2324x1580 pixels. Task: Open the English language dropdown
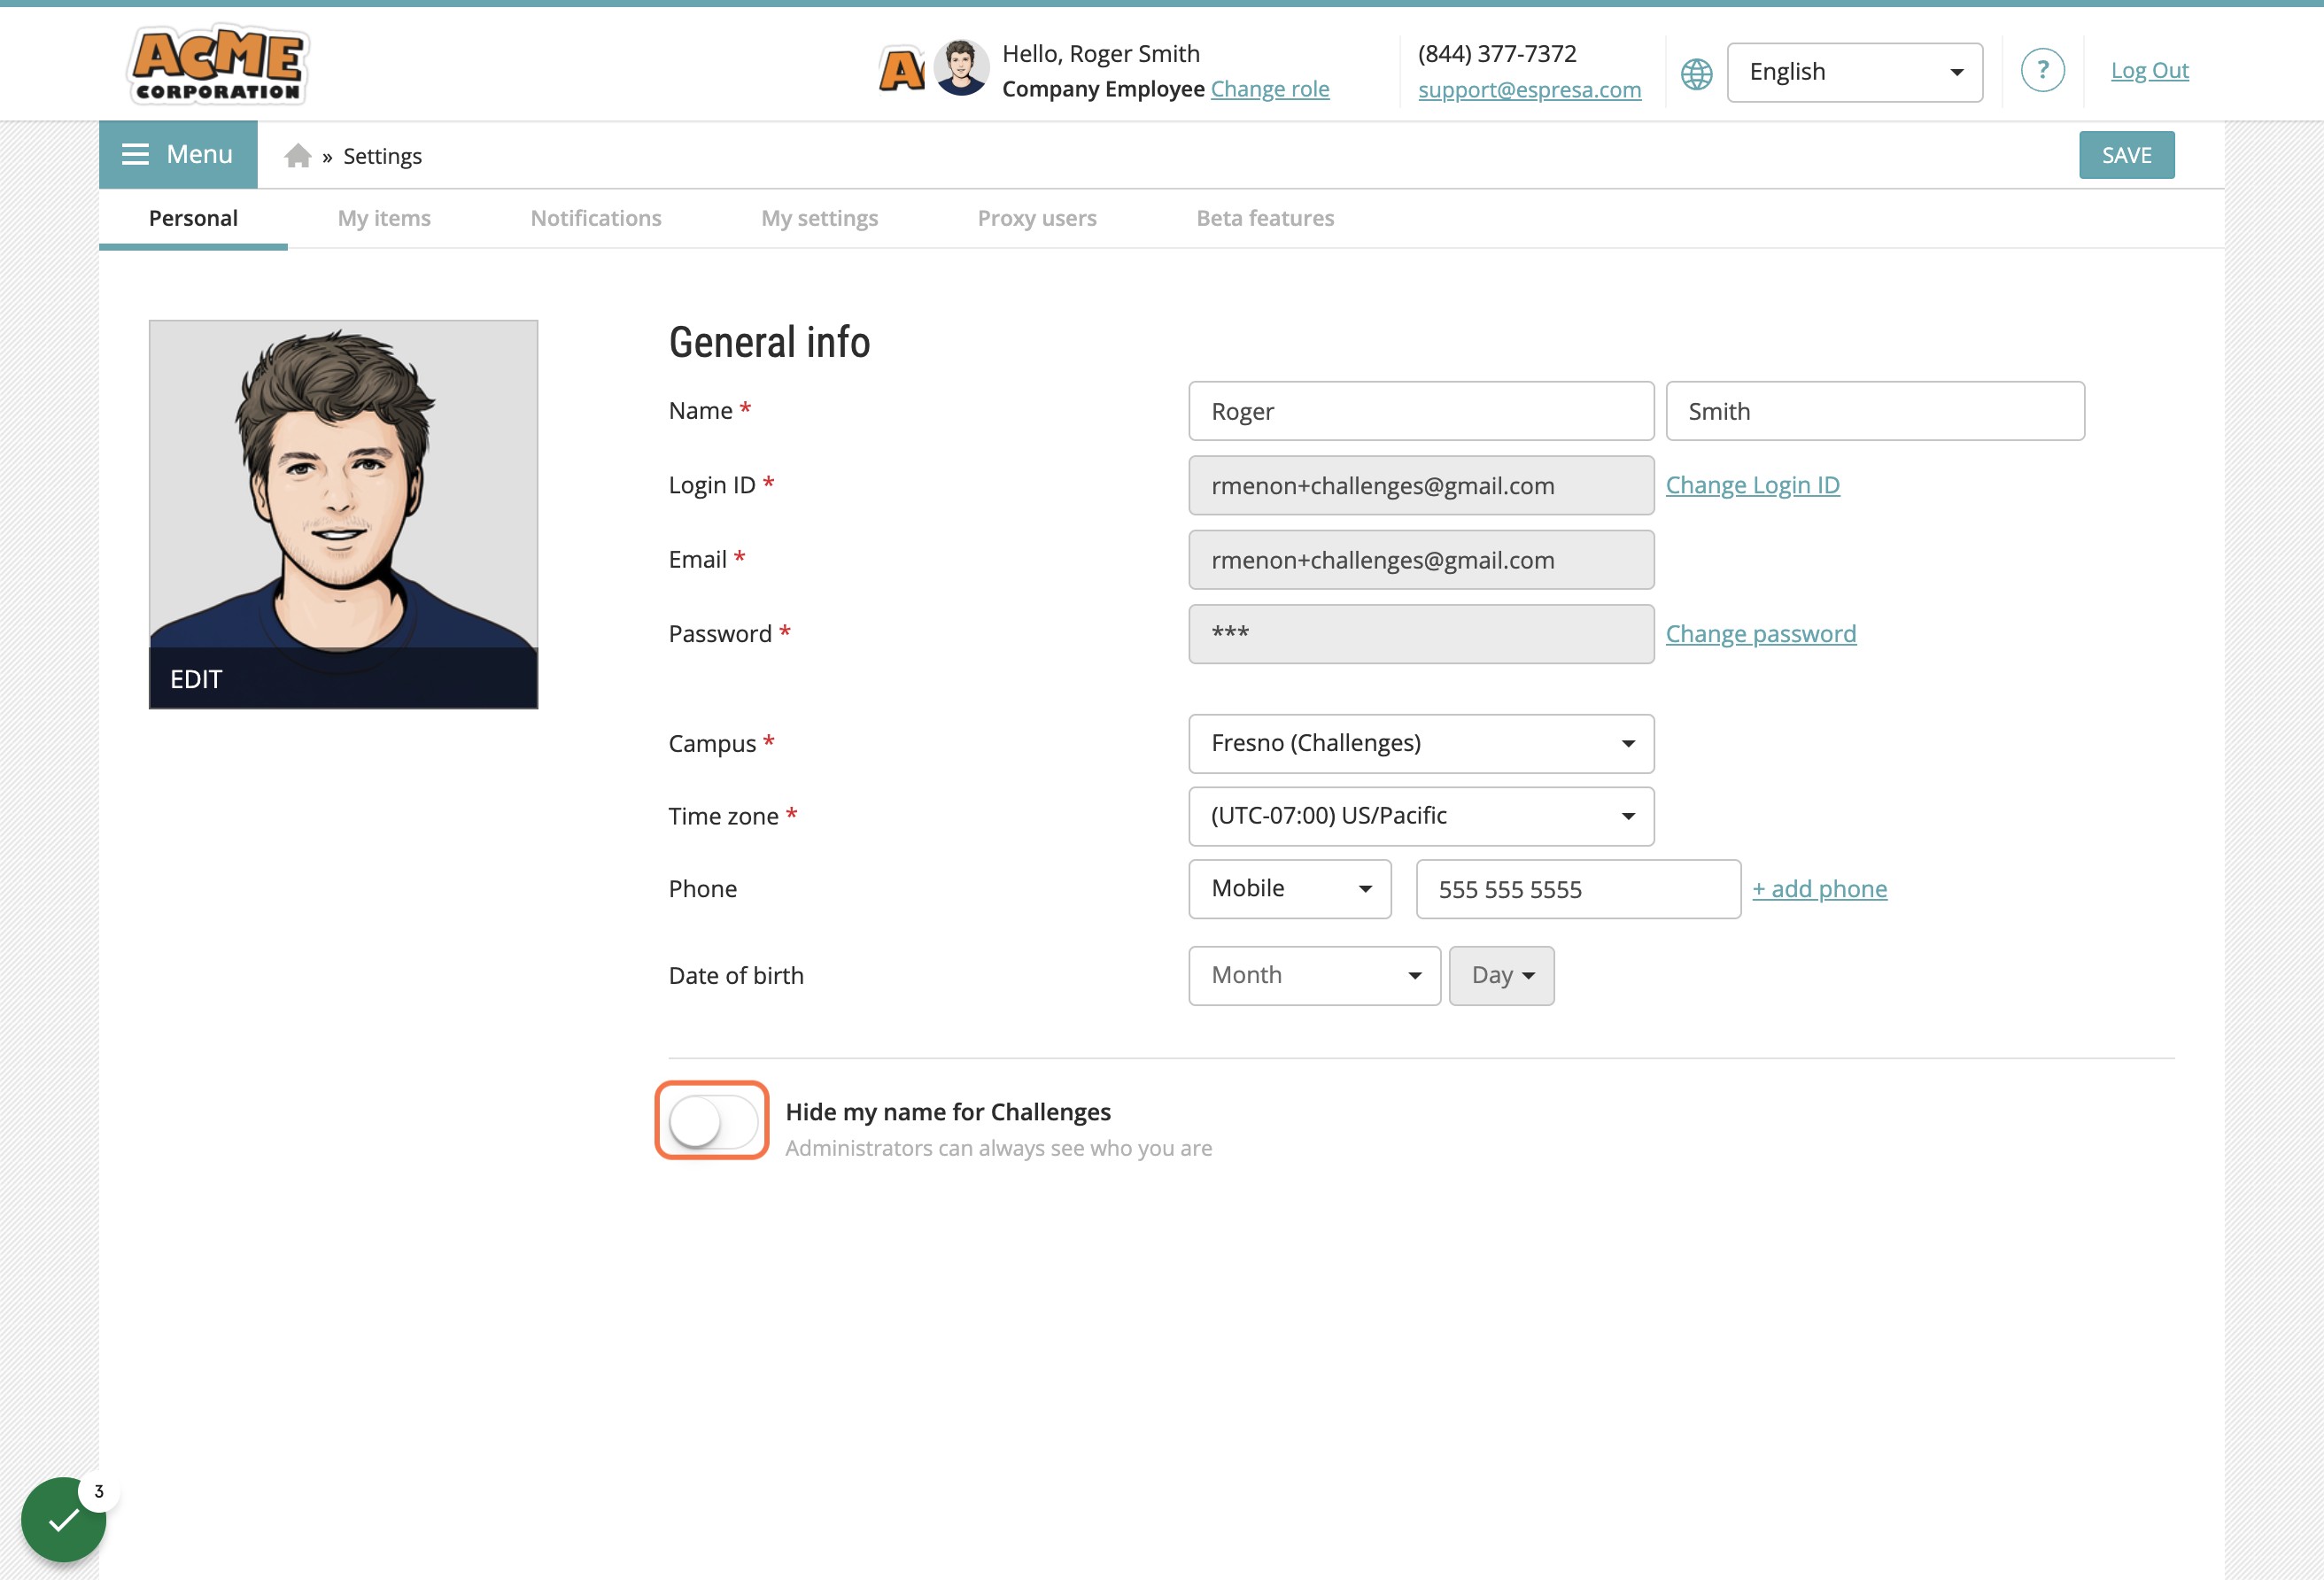click(1854, 72)
